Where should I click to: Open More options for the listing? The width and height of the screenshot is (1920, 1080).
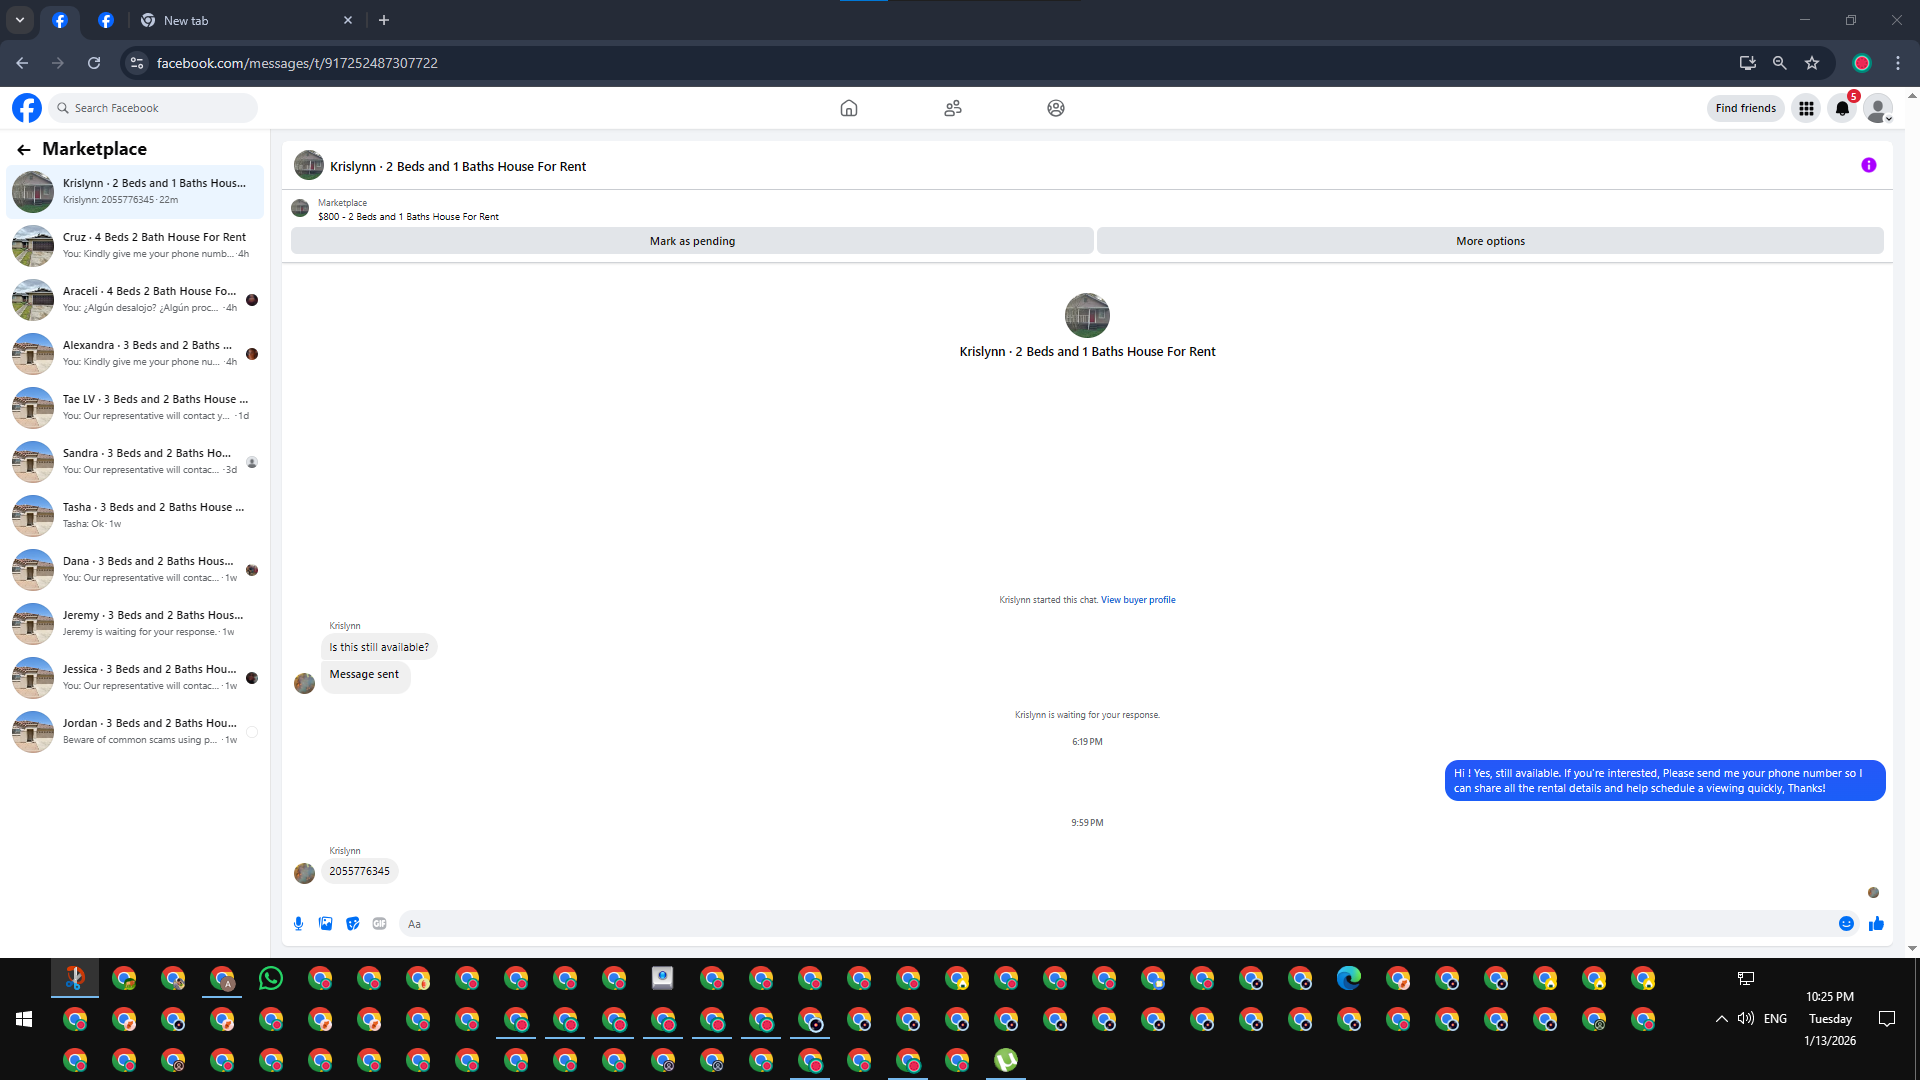1490,241
